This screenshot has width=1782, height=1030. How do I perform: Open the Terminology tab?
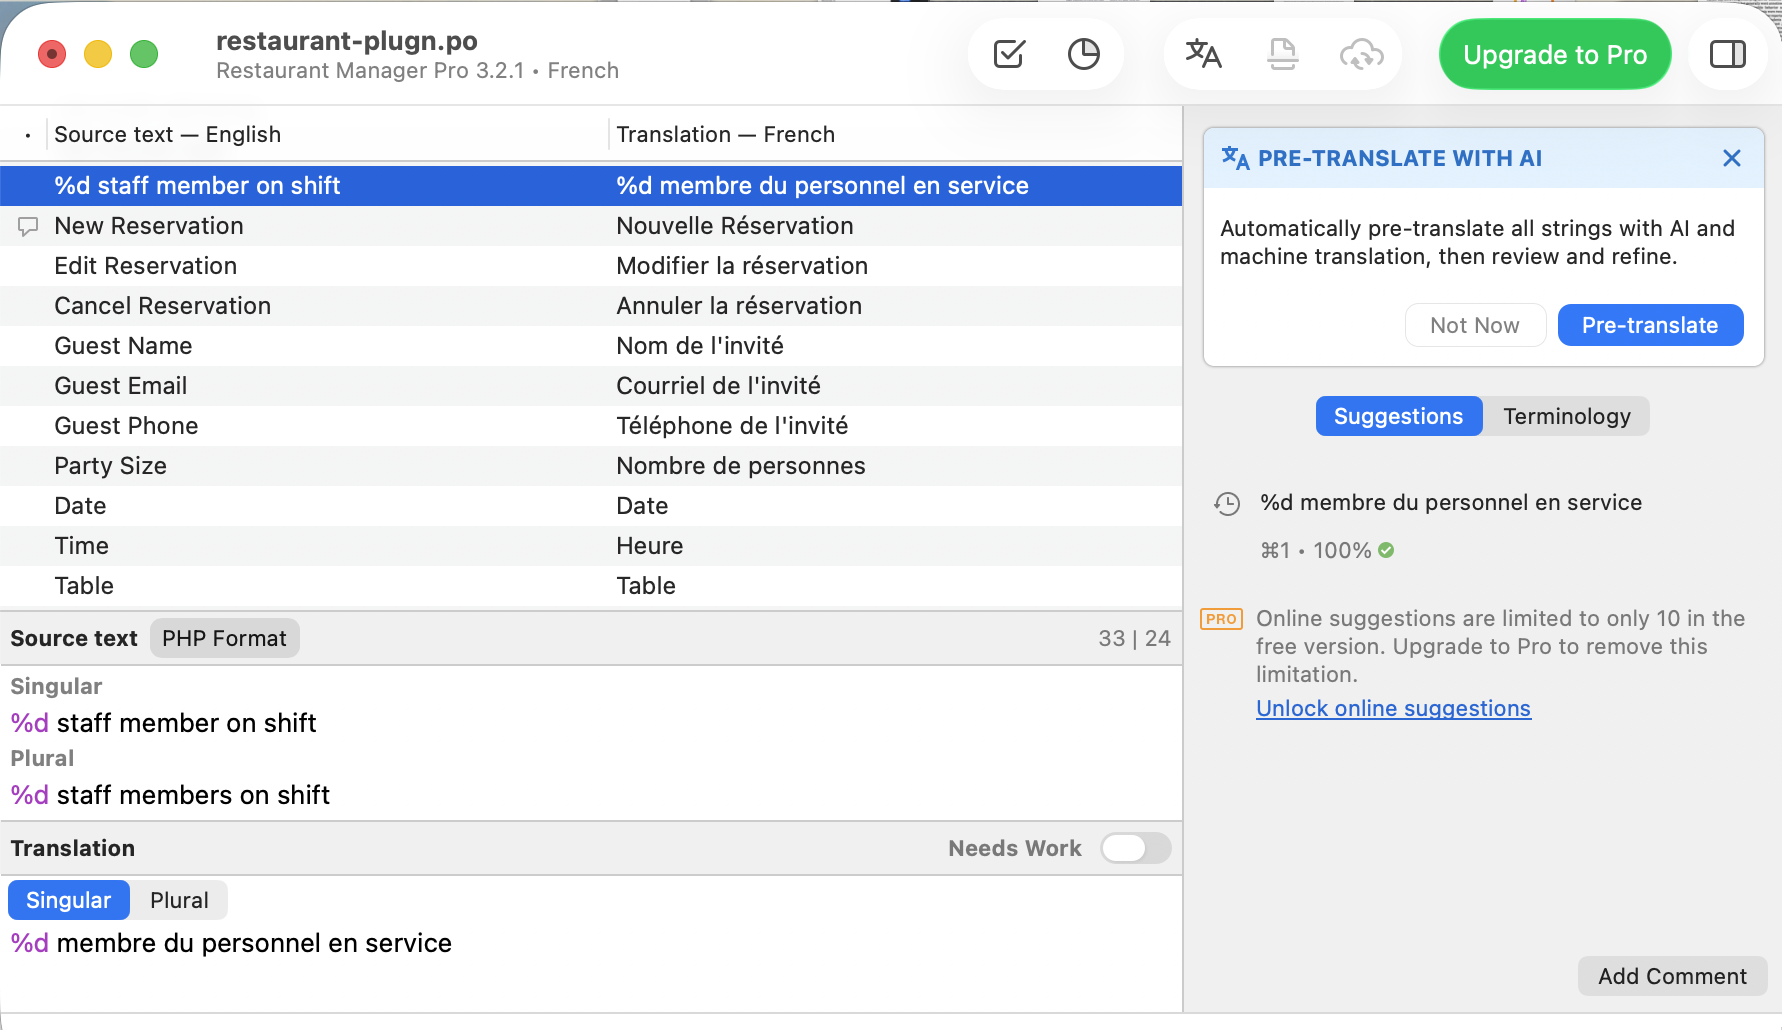1567,416
